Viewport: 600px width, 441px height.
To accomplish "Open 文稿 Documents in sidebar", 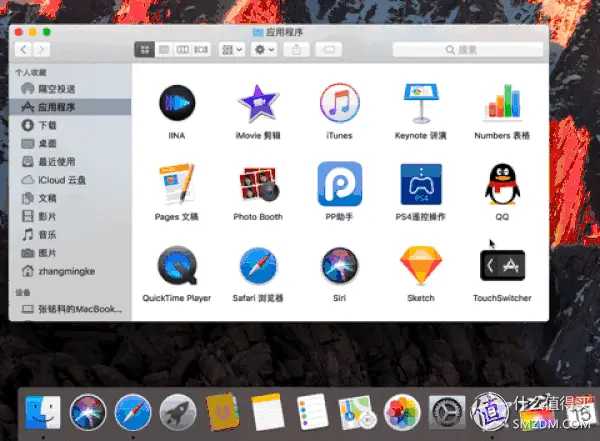I will tap(70, 198).
